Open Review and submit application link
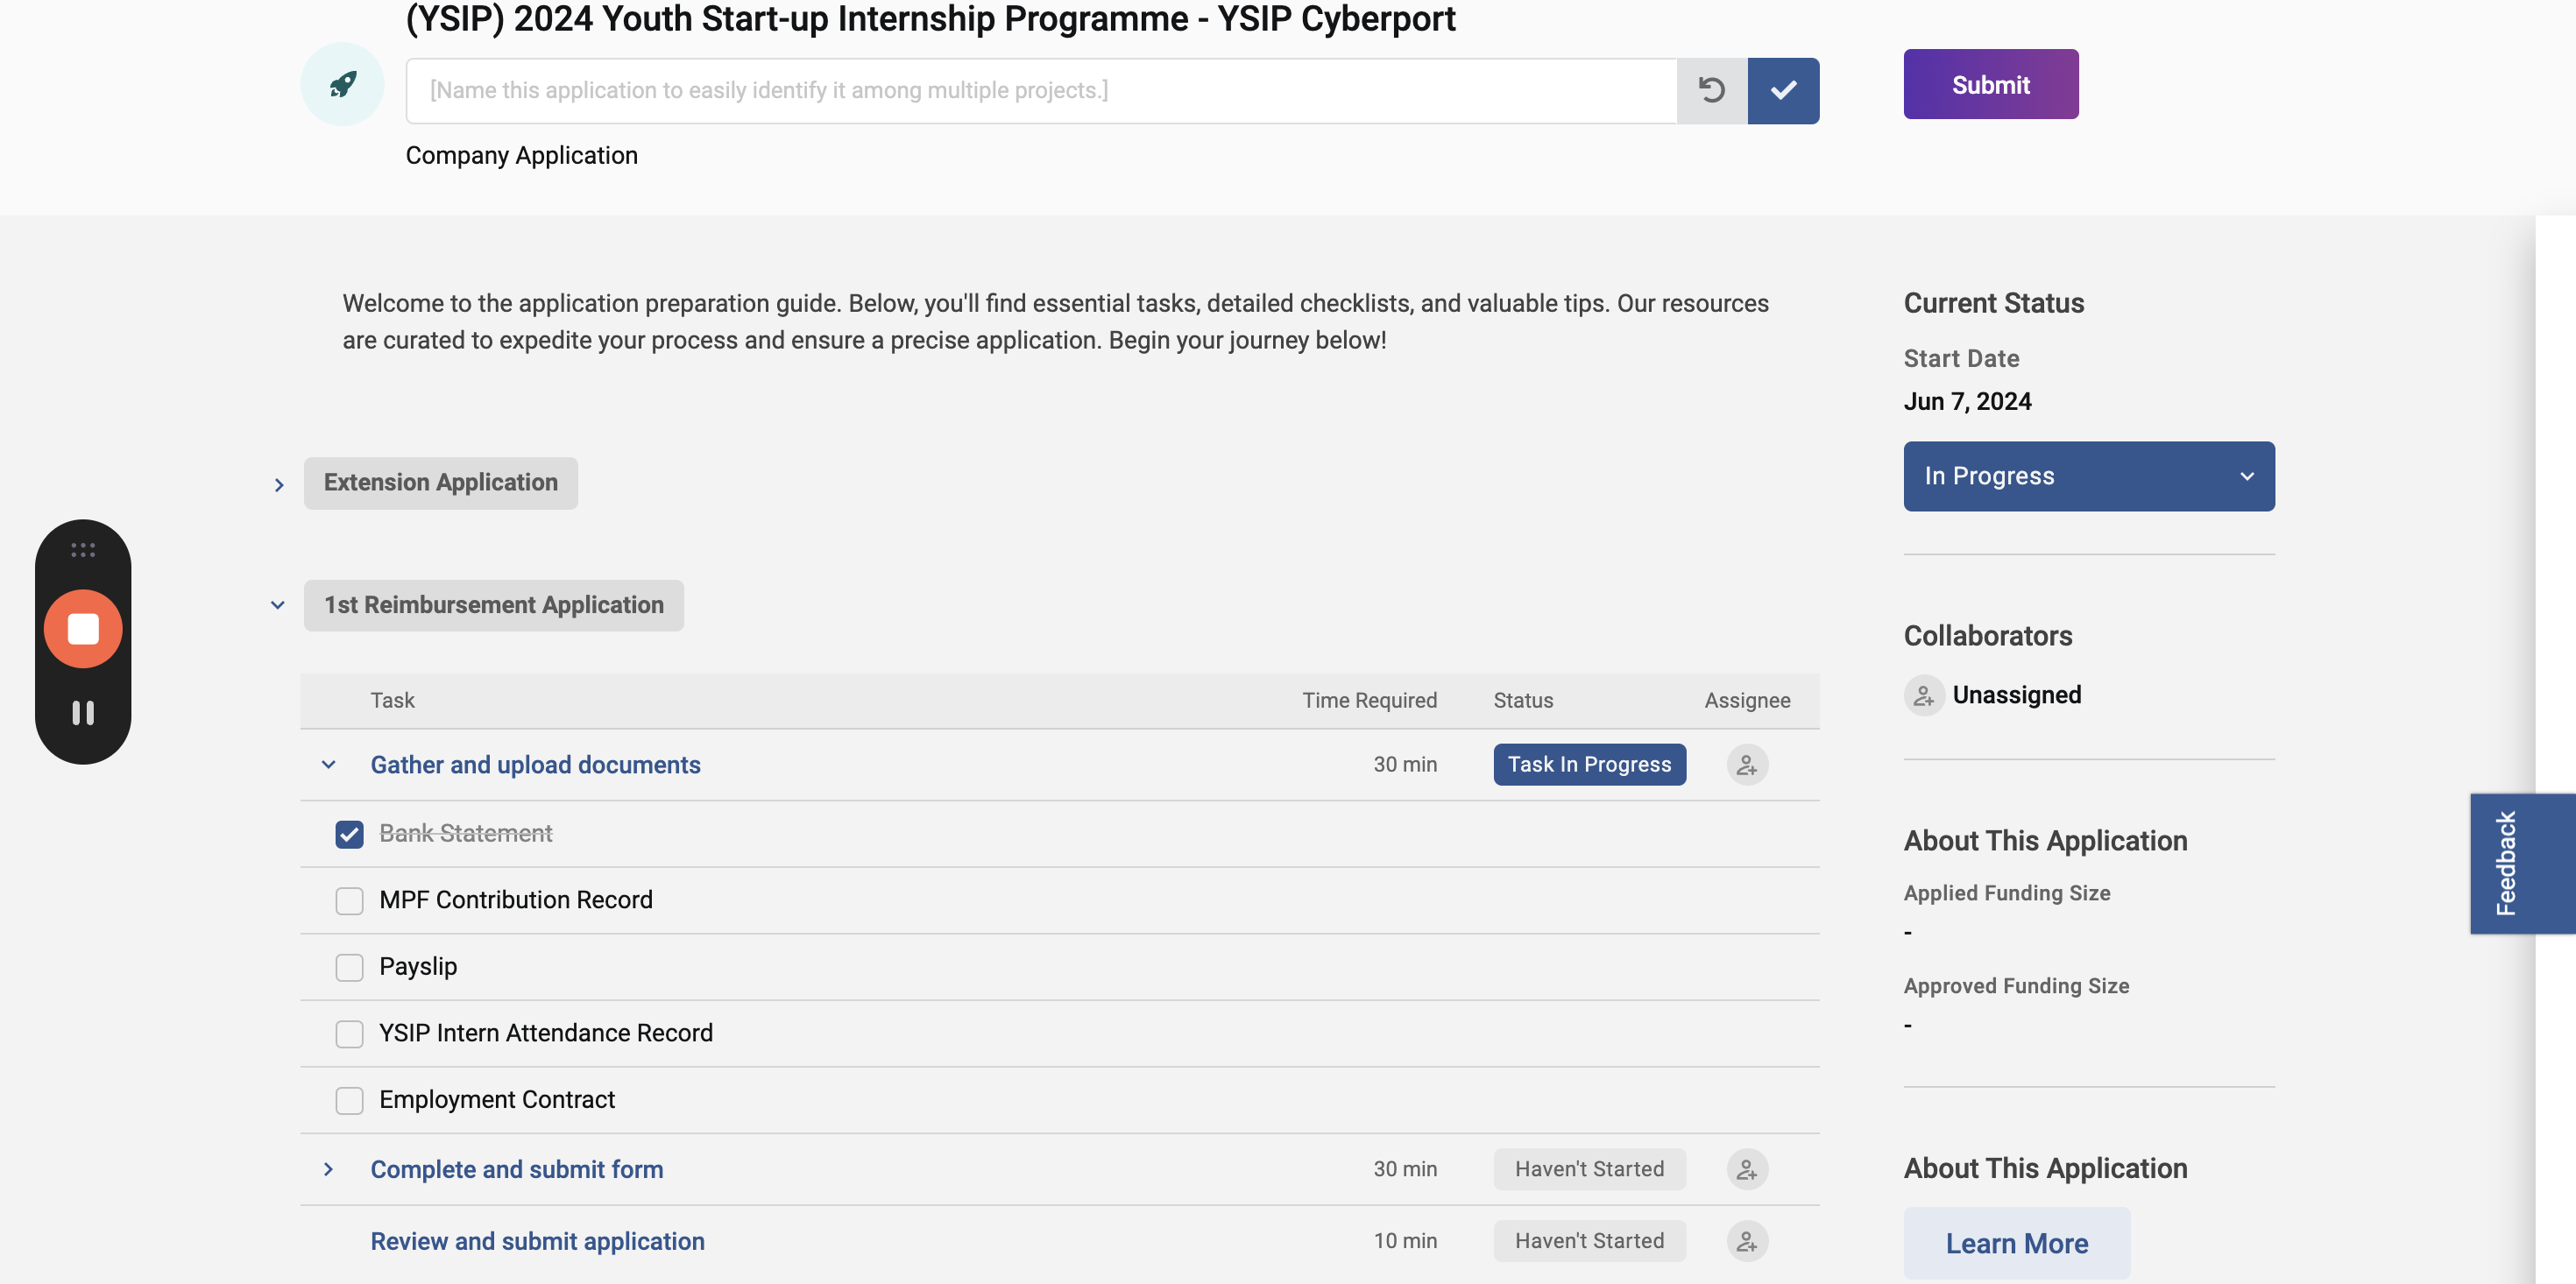The height and width of the screenshot is (1284, 2576). pyautogui.click(x=537, y=1241)
